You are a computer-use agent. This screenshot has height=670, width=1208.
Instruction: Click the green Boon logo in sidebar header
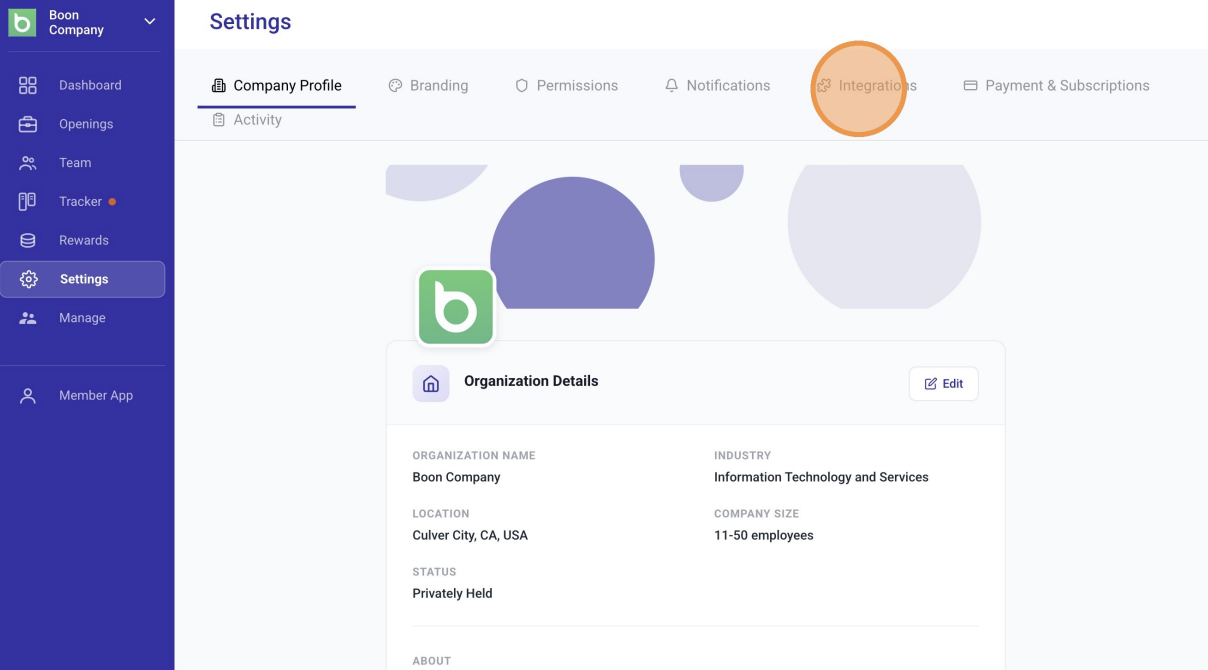(x=22, y=23)
